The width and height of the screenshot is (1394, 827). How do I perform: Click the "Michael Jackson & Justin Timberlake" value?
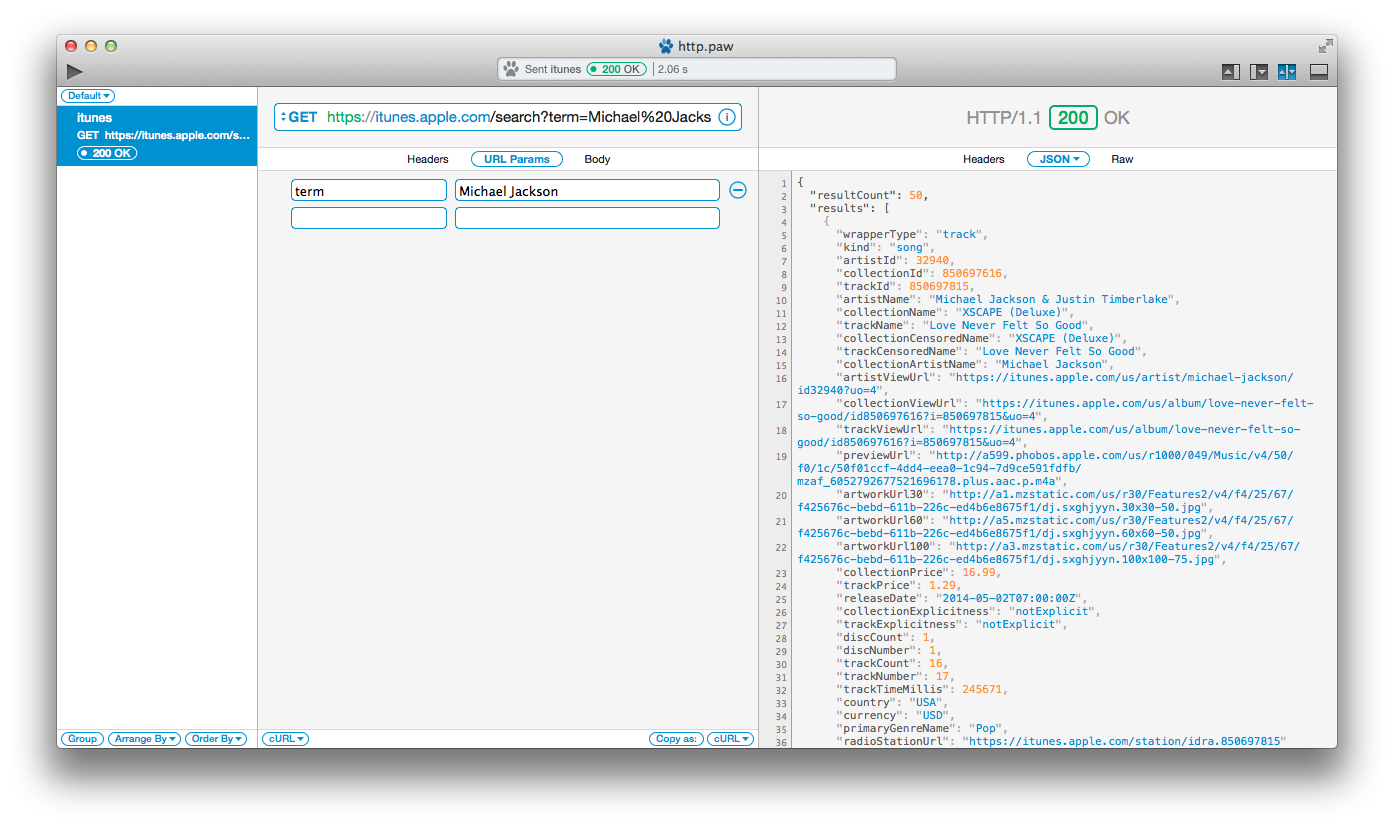[1051, 300]
